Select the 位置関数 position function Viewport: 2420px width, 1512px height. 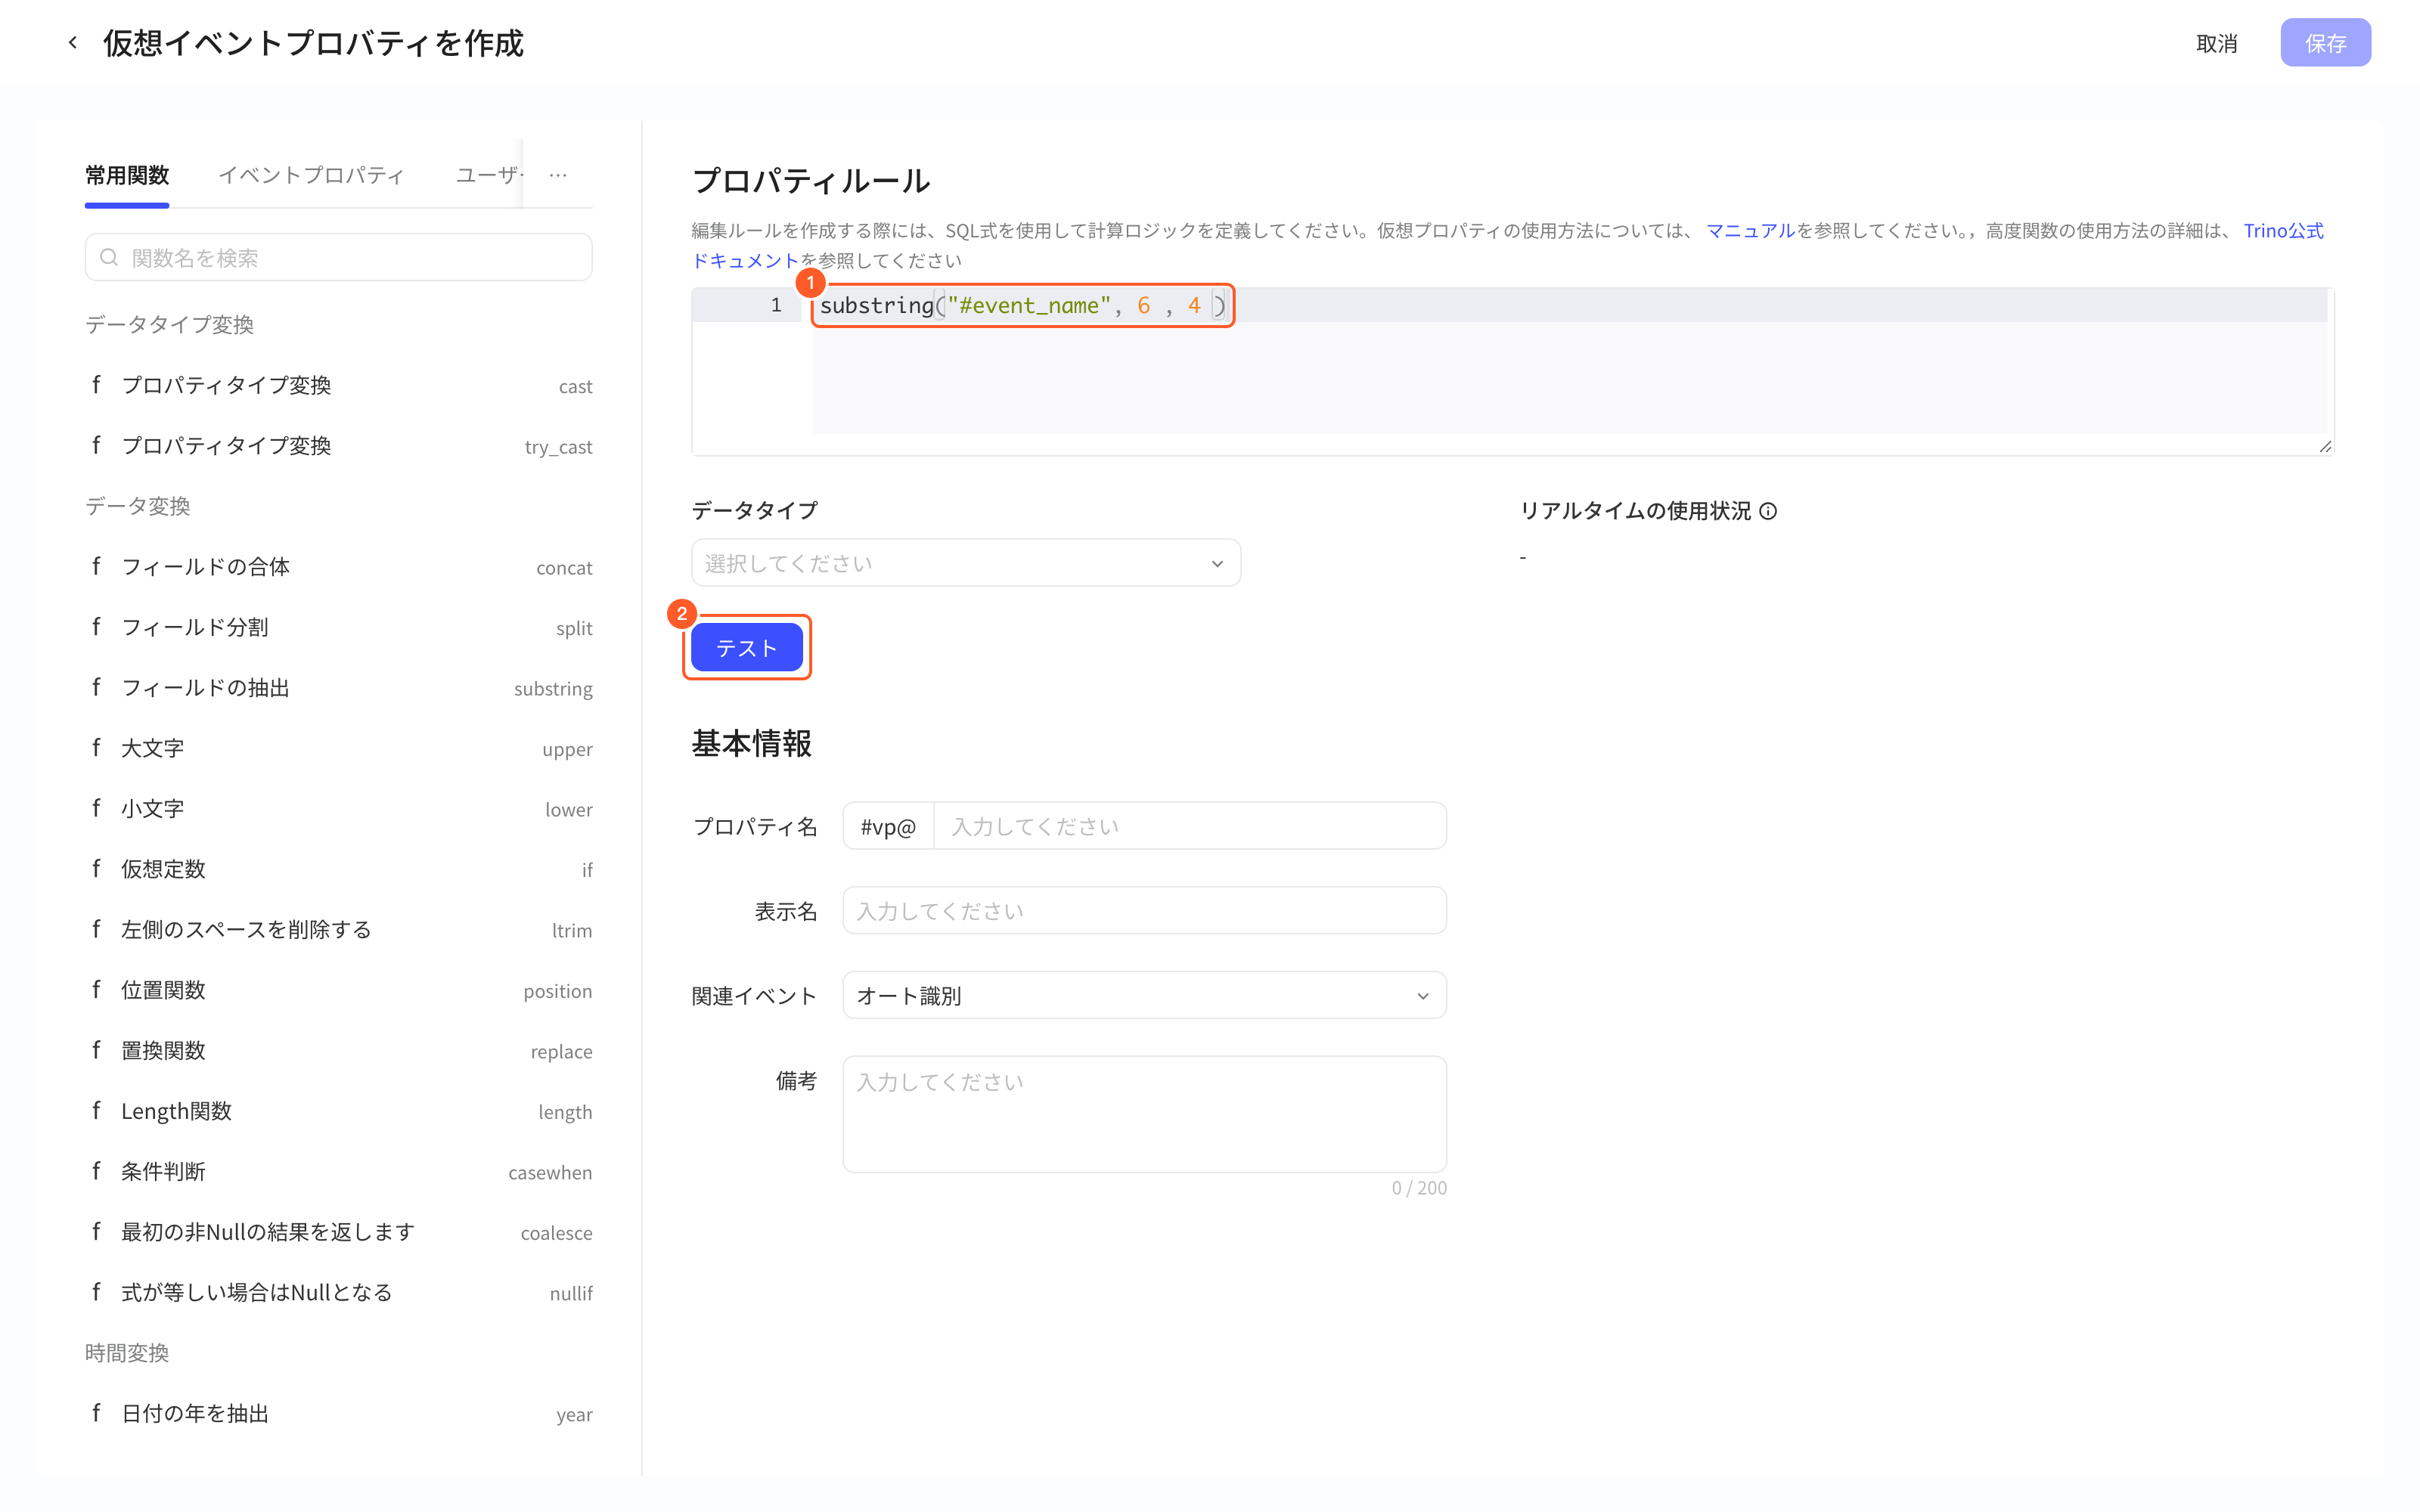click(338, 991)
